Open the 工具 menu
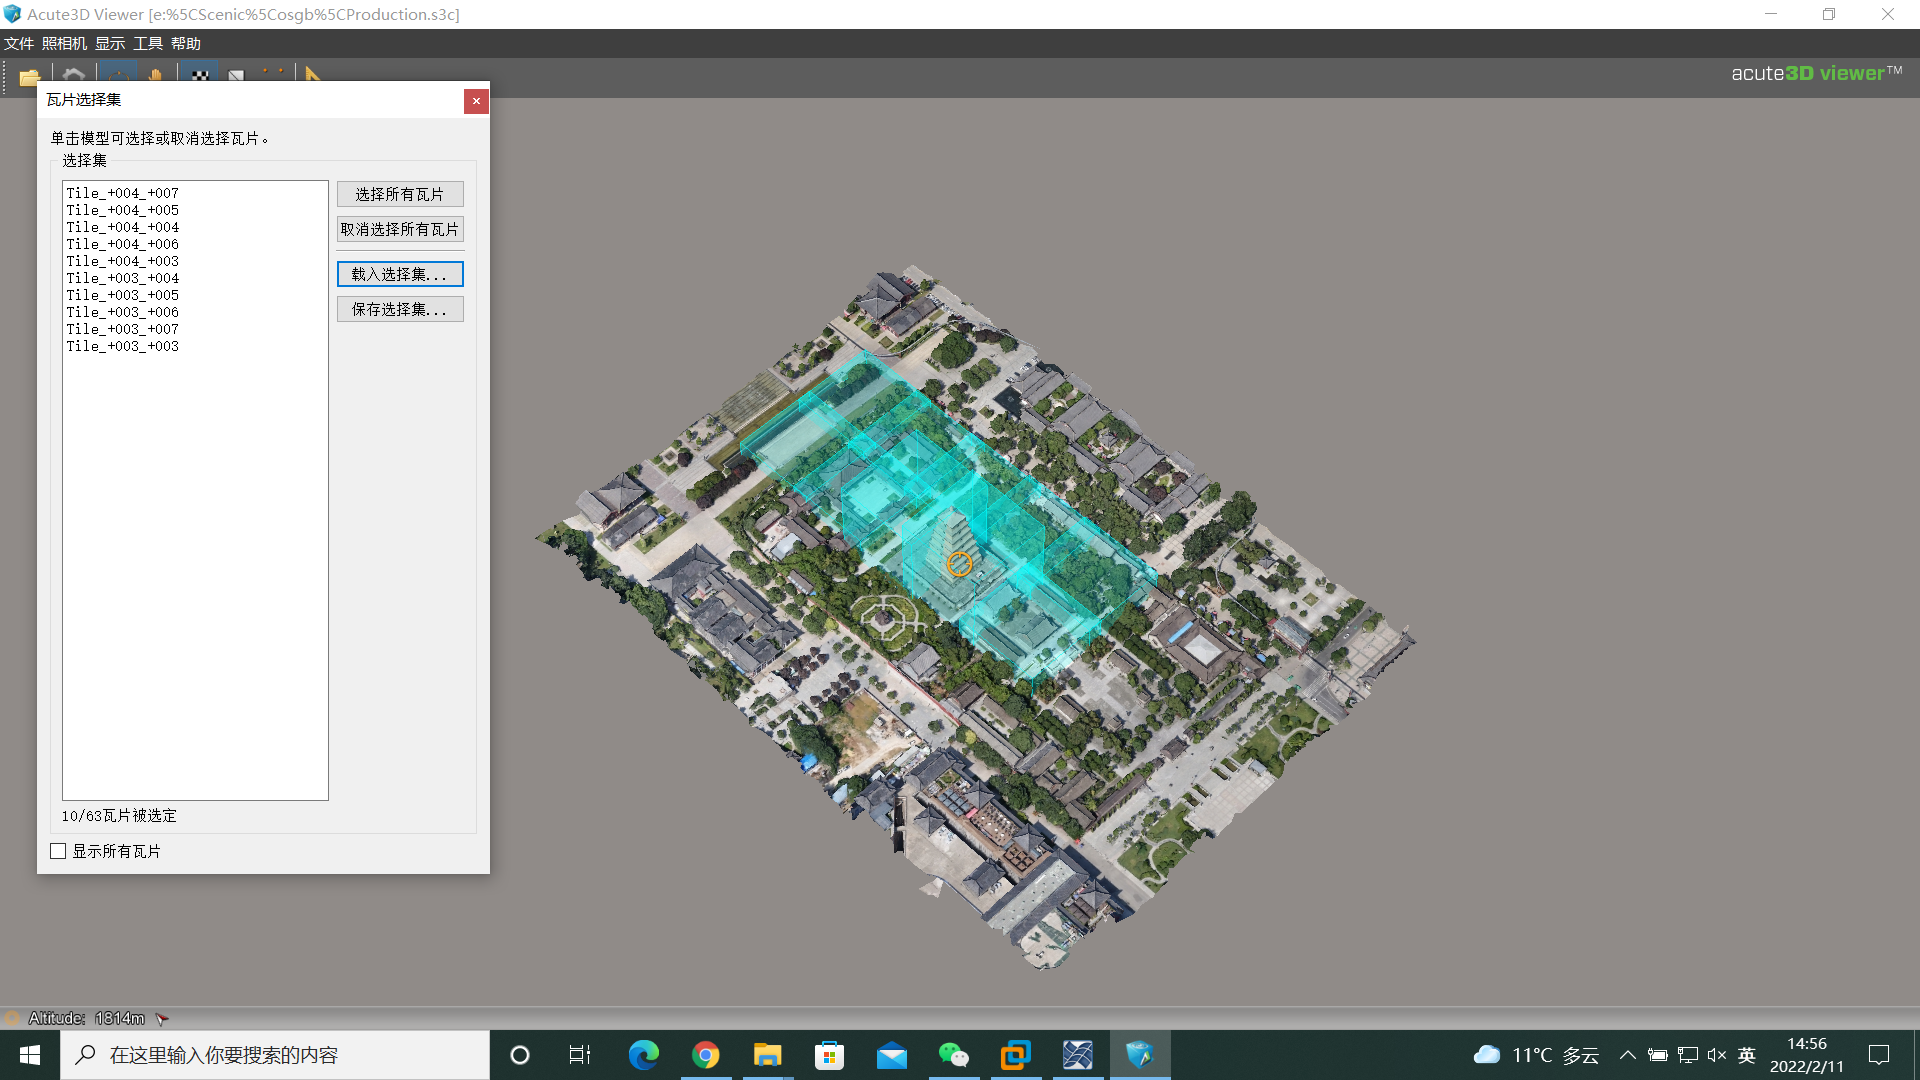 [x=148, y=43]
